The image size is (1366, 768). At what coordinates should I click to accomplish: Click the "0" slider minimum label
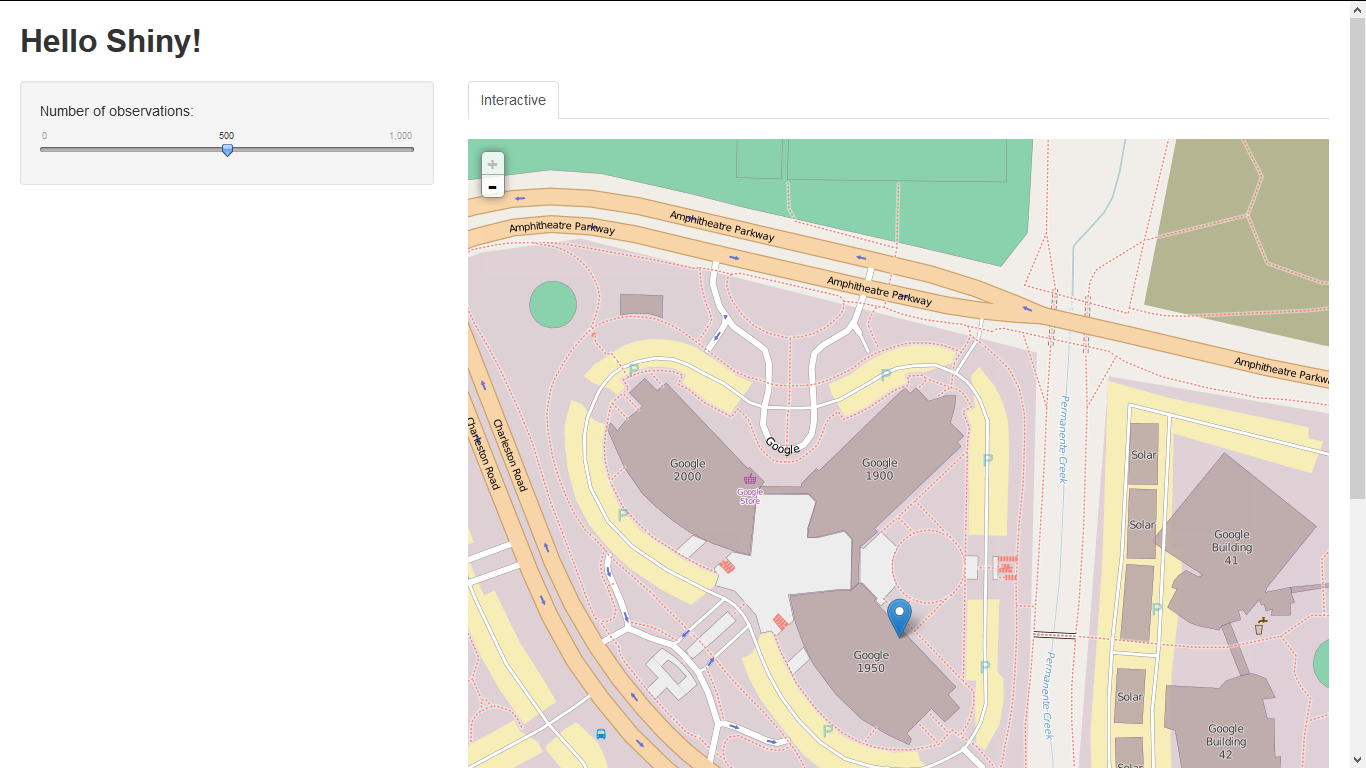click(x=44, y=136)
